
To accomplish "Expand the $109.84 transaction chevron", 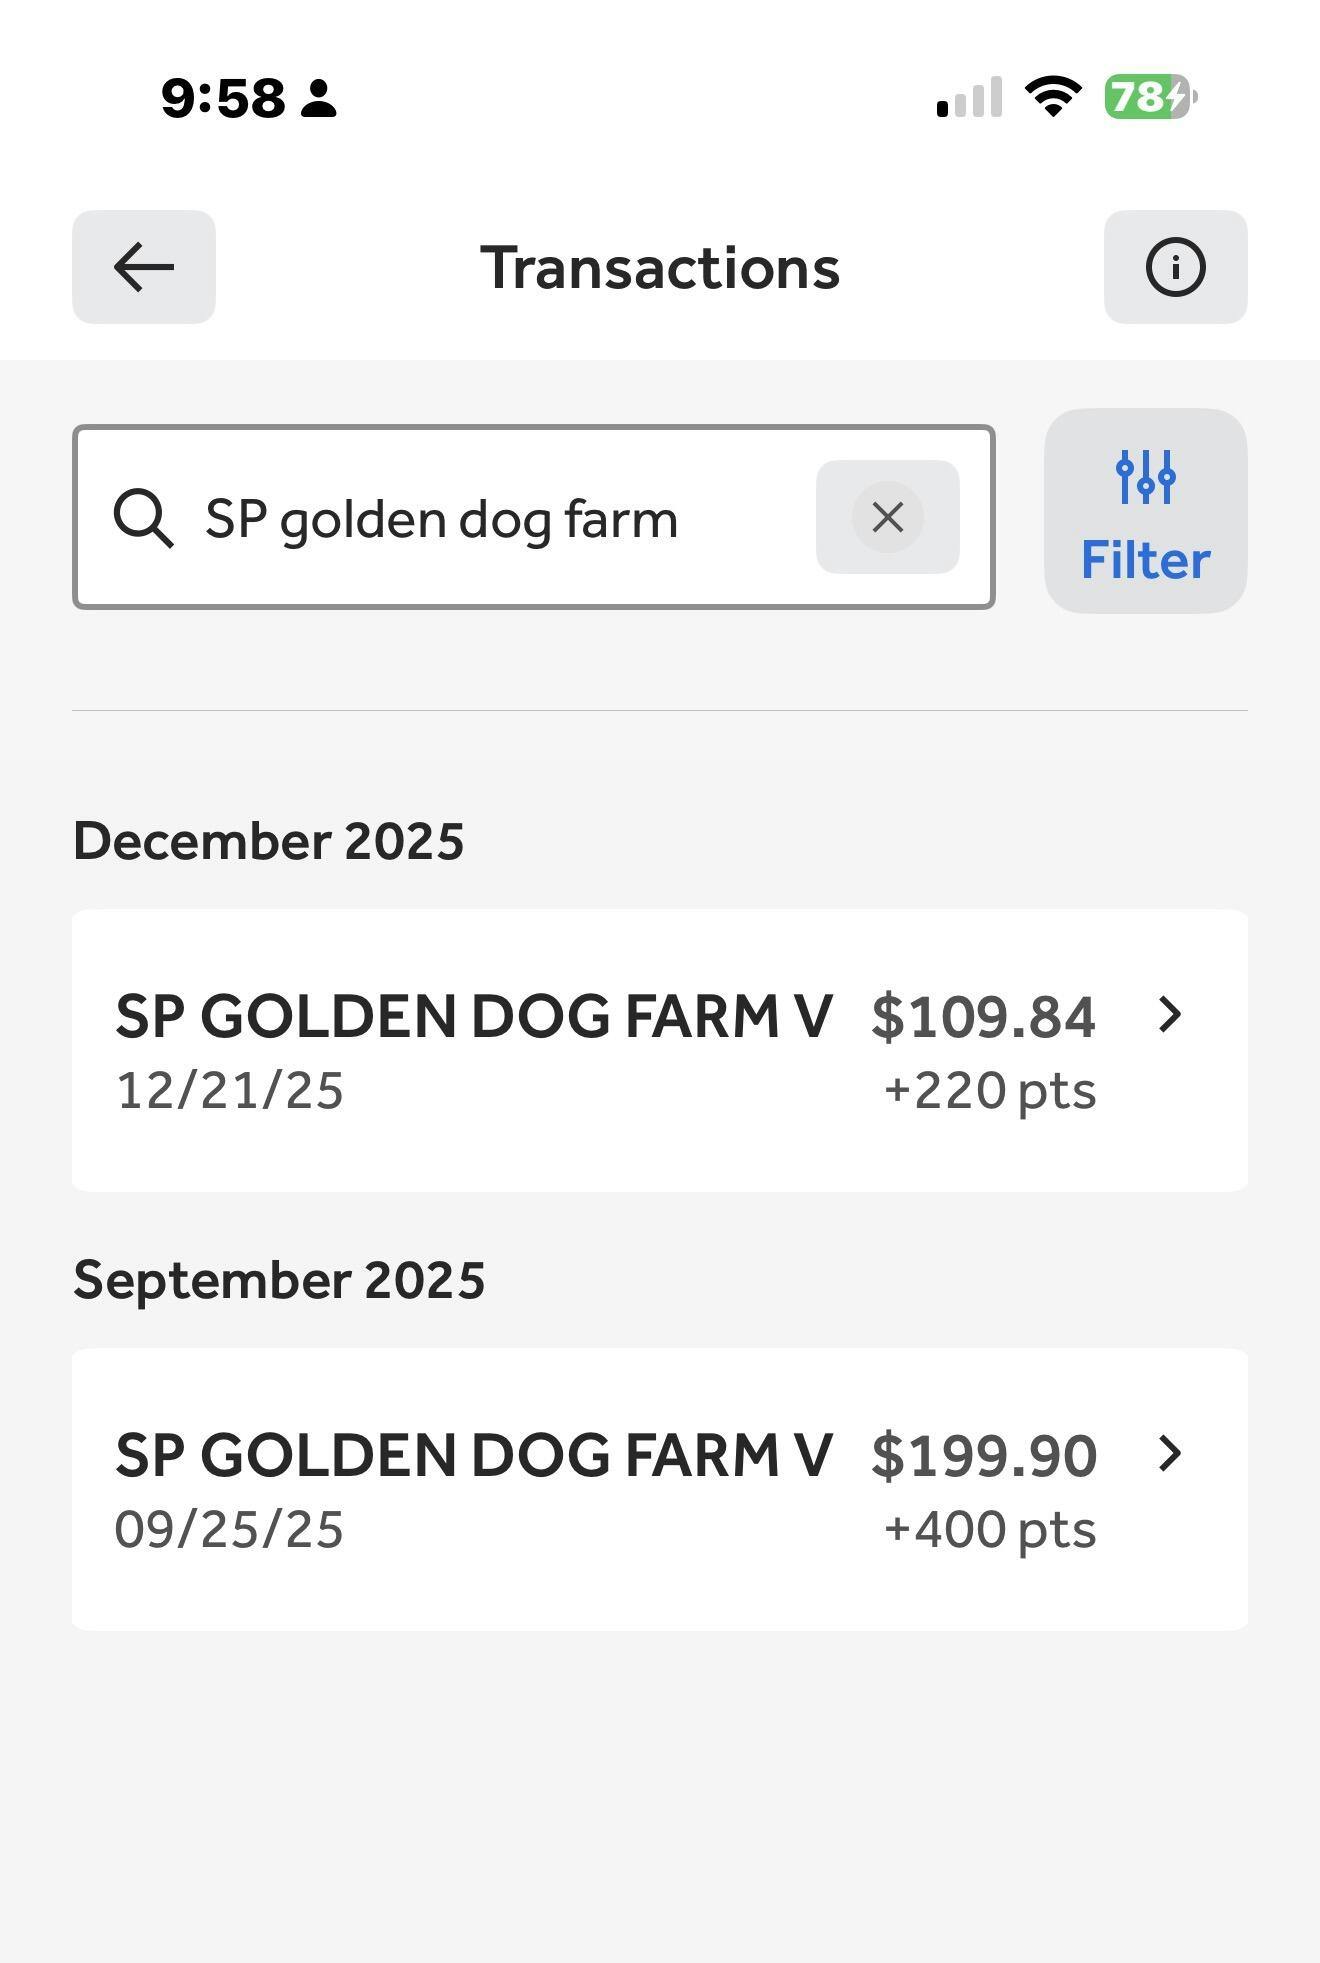I will pyautogui.click(x=1169, y=1015).
